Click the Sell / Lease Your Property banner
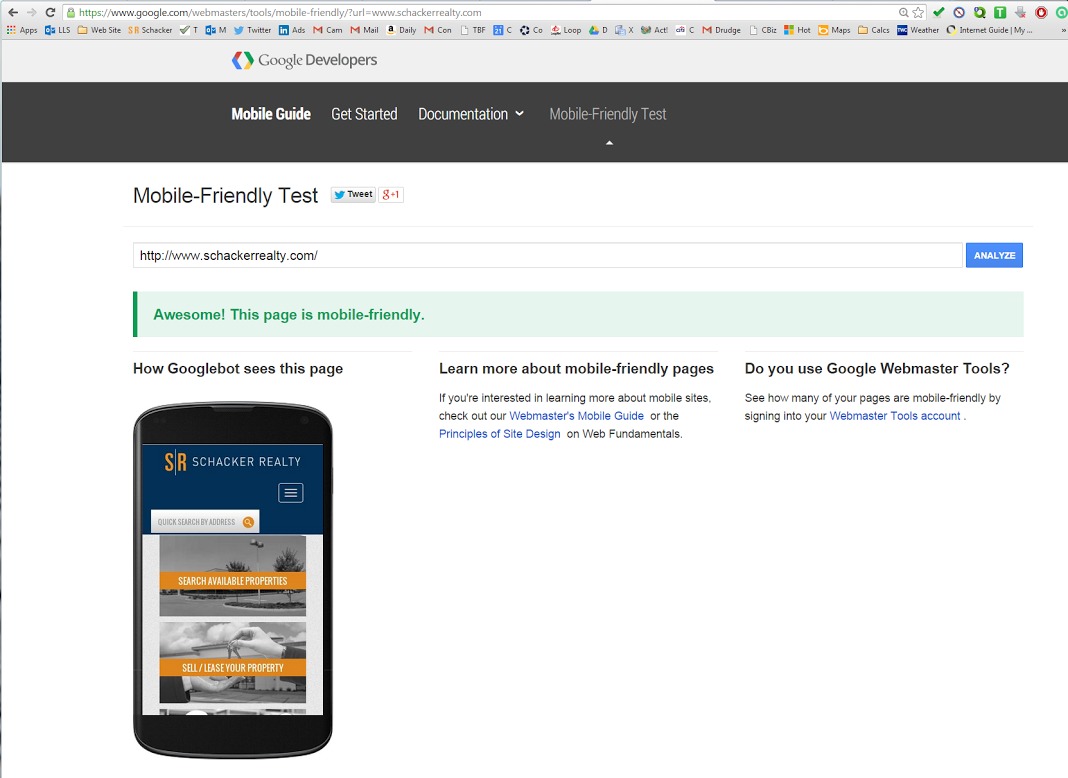Viewport: 1068px width, 778px height. click(233, 668)
